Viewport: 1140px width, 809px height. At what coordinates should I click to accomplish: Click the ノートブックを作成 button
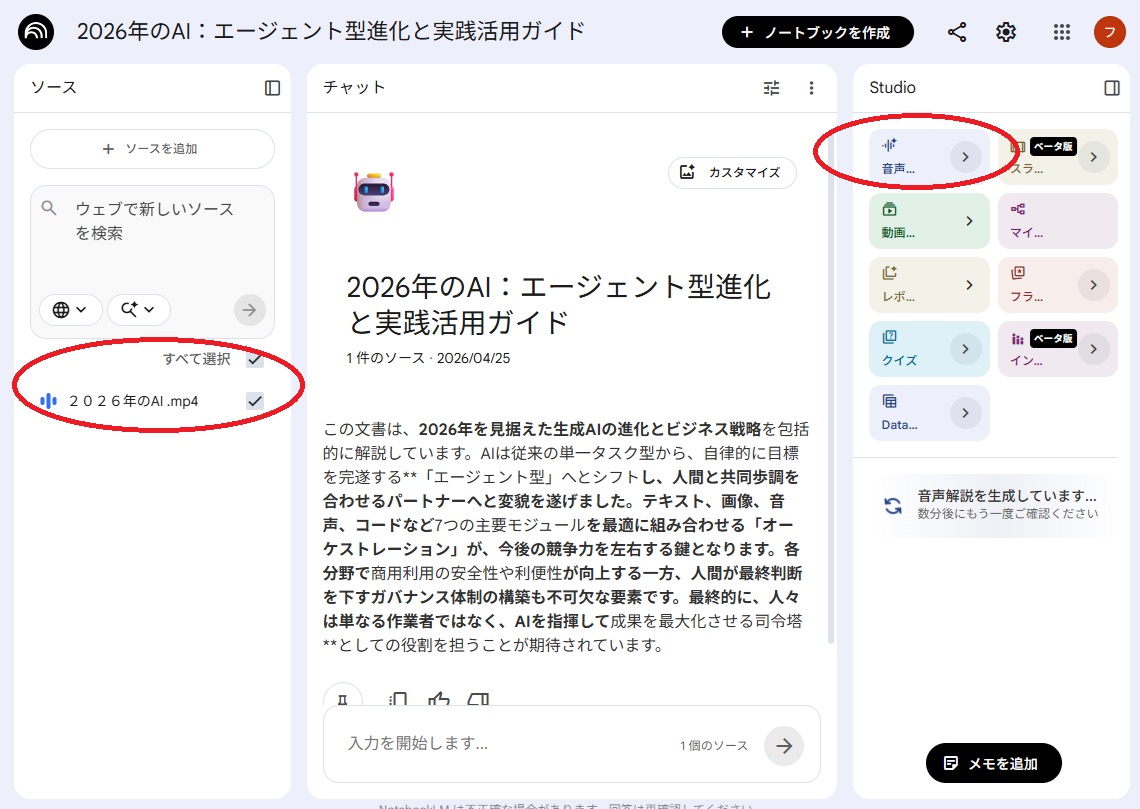point(817,32)
